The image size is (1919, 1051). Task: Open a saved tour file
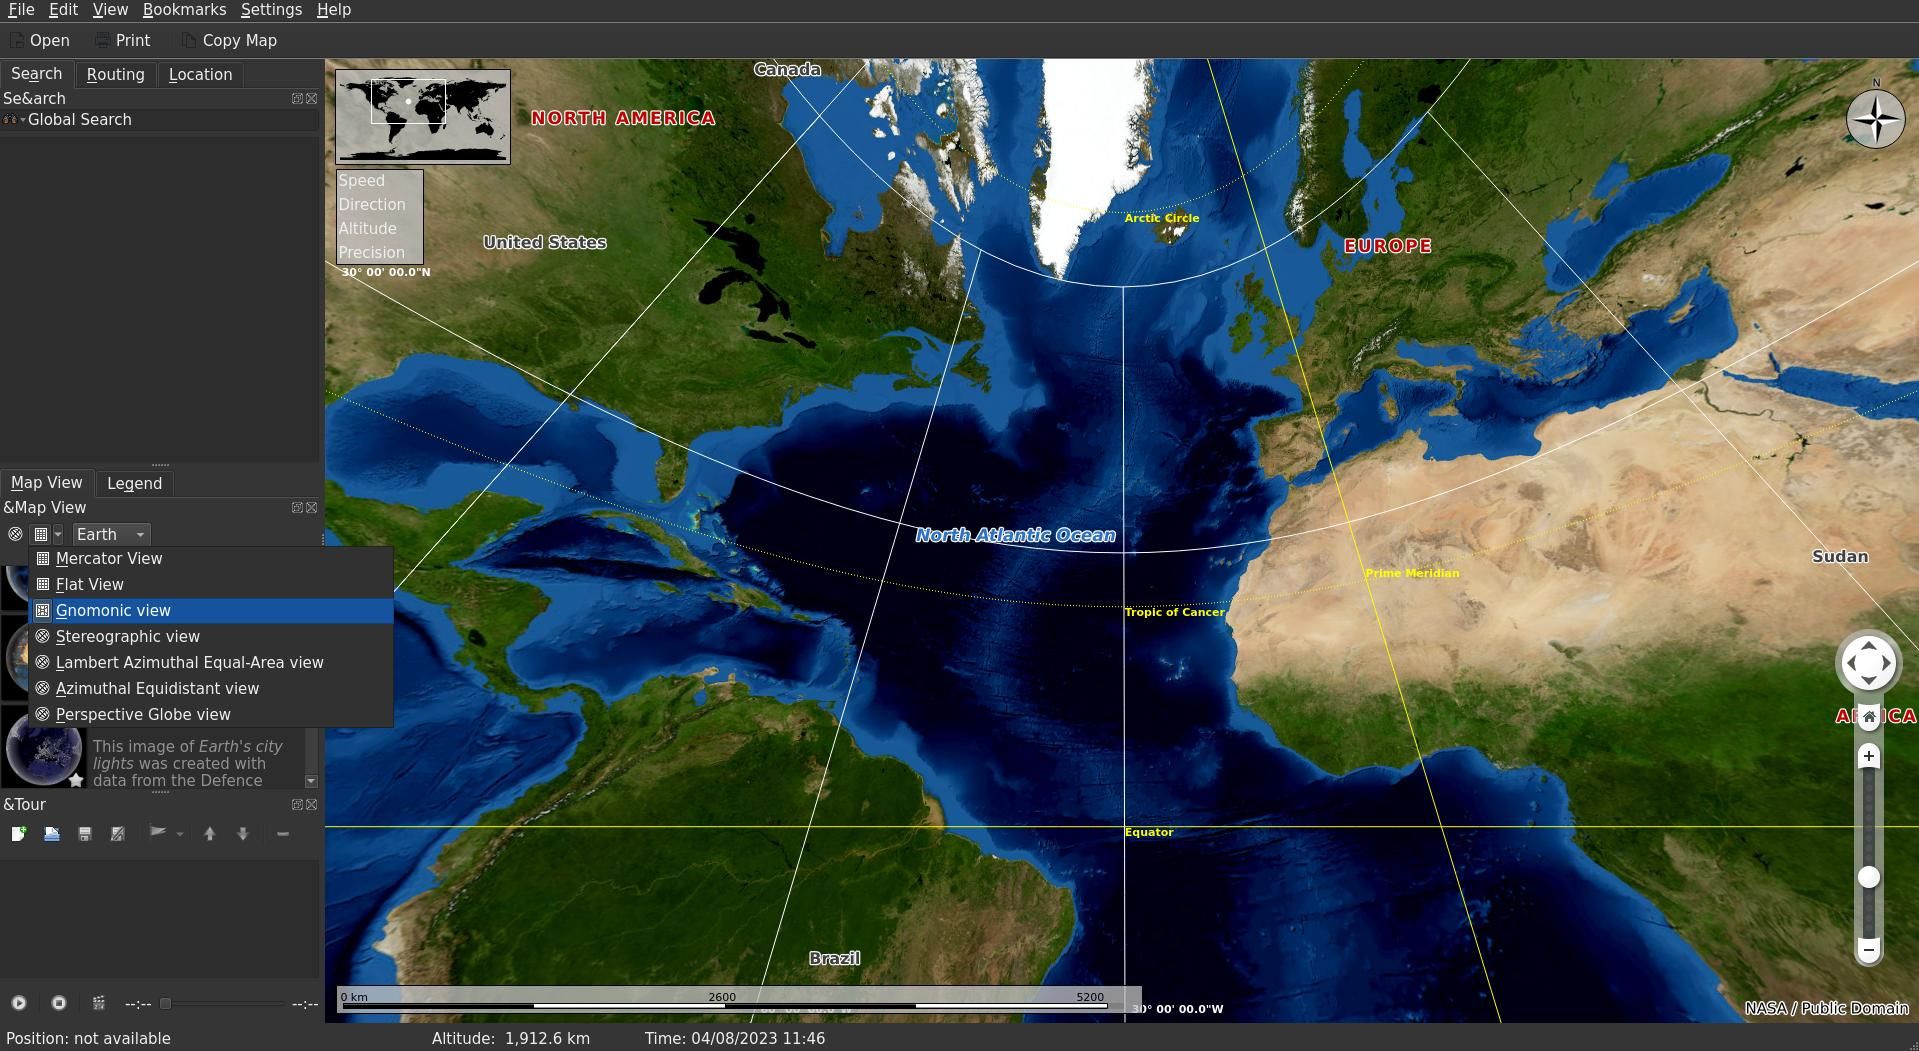[51, 833]
